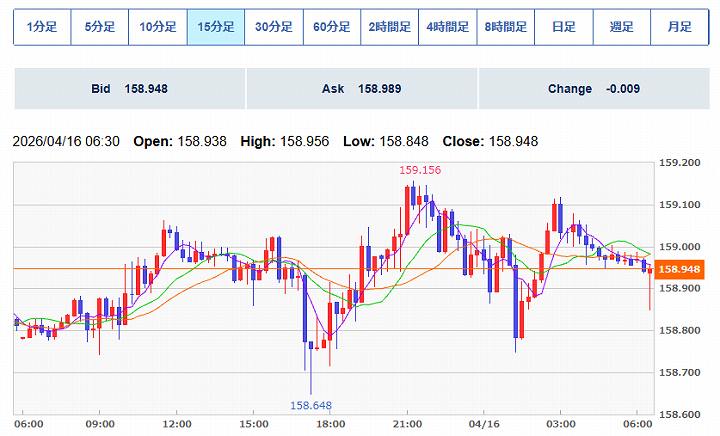Click the 159.156 high price label
The image size is (720, 436).
click(420, 170)
